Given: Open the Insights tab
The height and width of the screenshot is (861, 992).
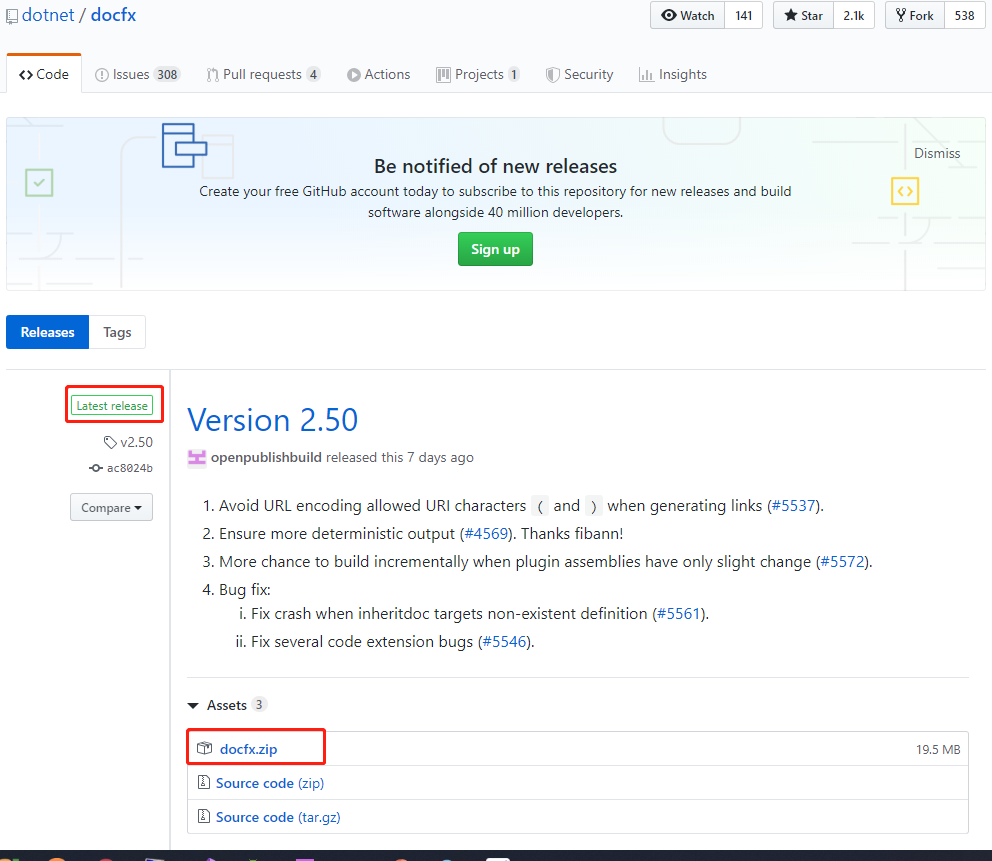Looking at the screenshot, I should [673, 74].
